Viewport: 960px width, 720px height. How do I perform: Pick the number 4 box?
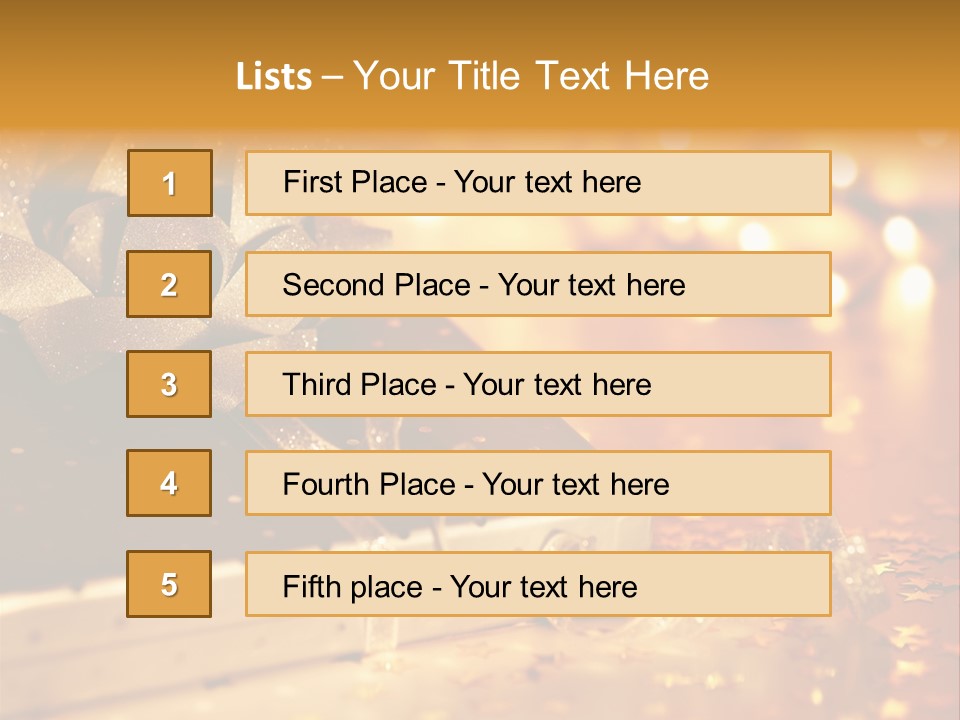coord(169,483)
